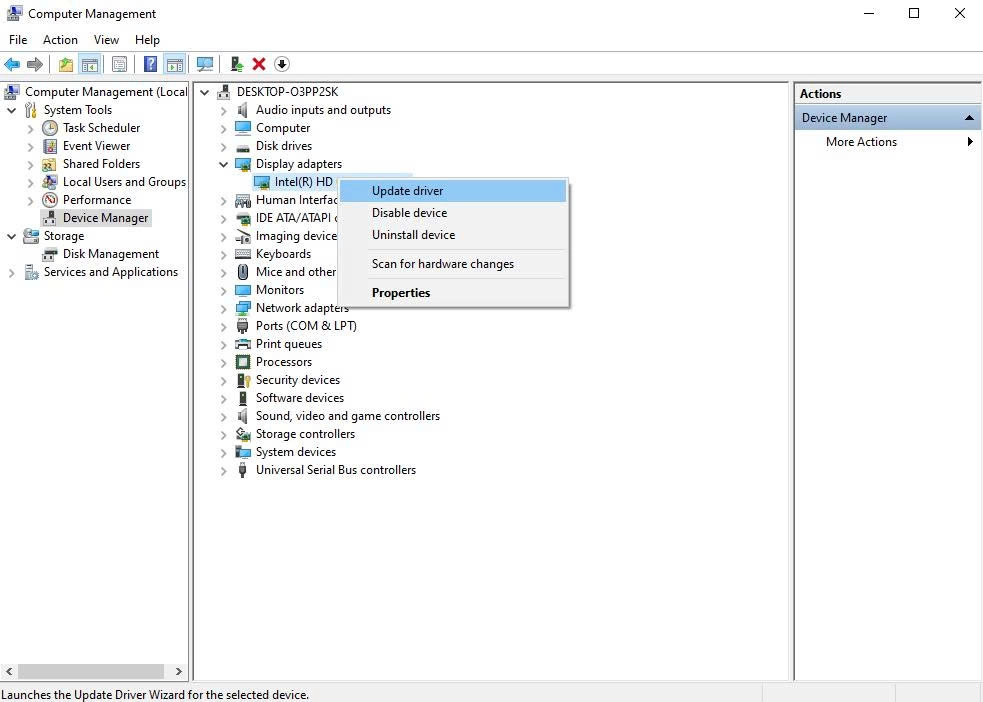This screenshot has height=702, width=983.
Task: Expand the System devices category
Action: click(223, 453)
